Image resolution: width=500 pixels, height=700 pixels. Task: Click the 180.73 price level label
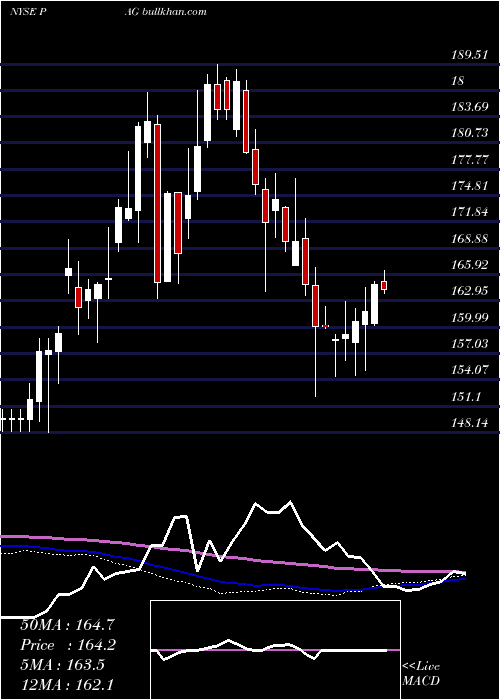pos(470,133)
